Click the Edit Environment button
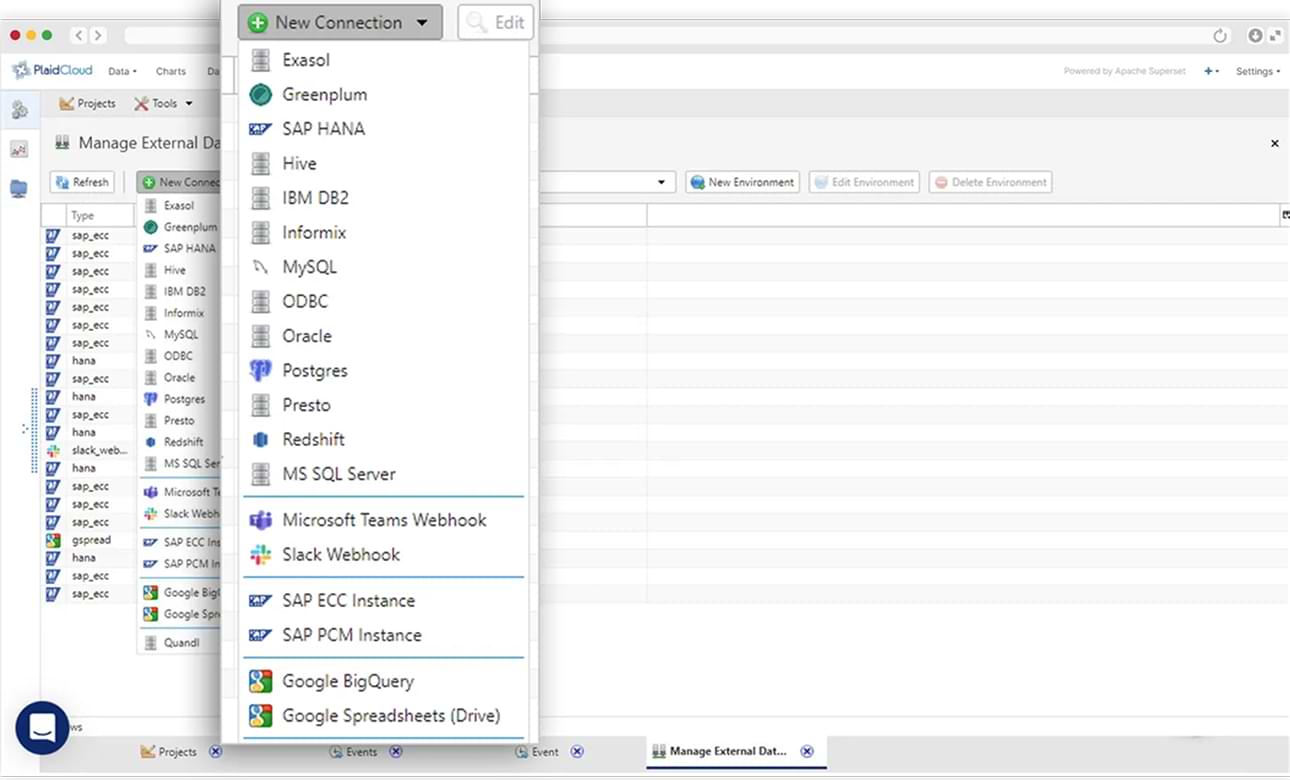The width and height of the screenshot is (1290, 780). point(864,182)
